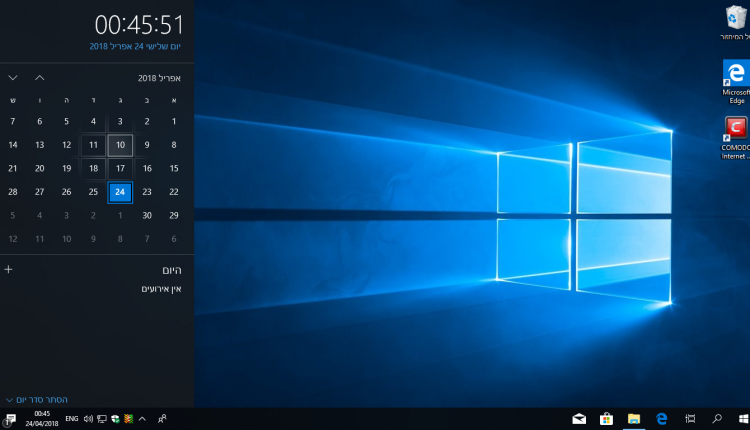
Task: Select April 9 in the calendar
Action: point(147,145)
